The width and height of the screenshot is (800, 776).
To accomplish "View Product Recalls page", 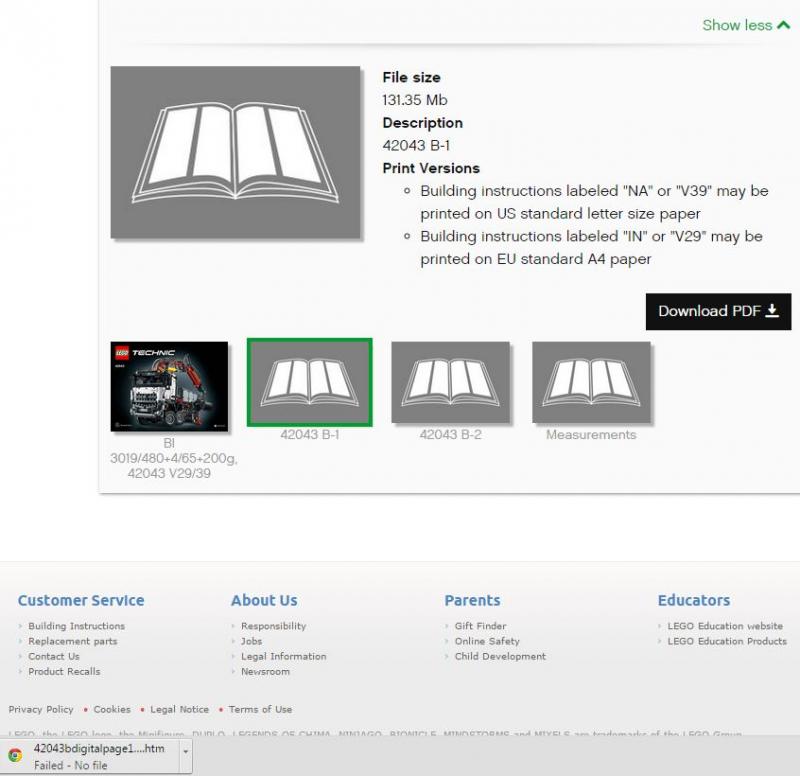I will pyautogui.click(x=64, y=671).
